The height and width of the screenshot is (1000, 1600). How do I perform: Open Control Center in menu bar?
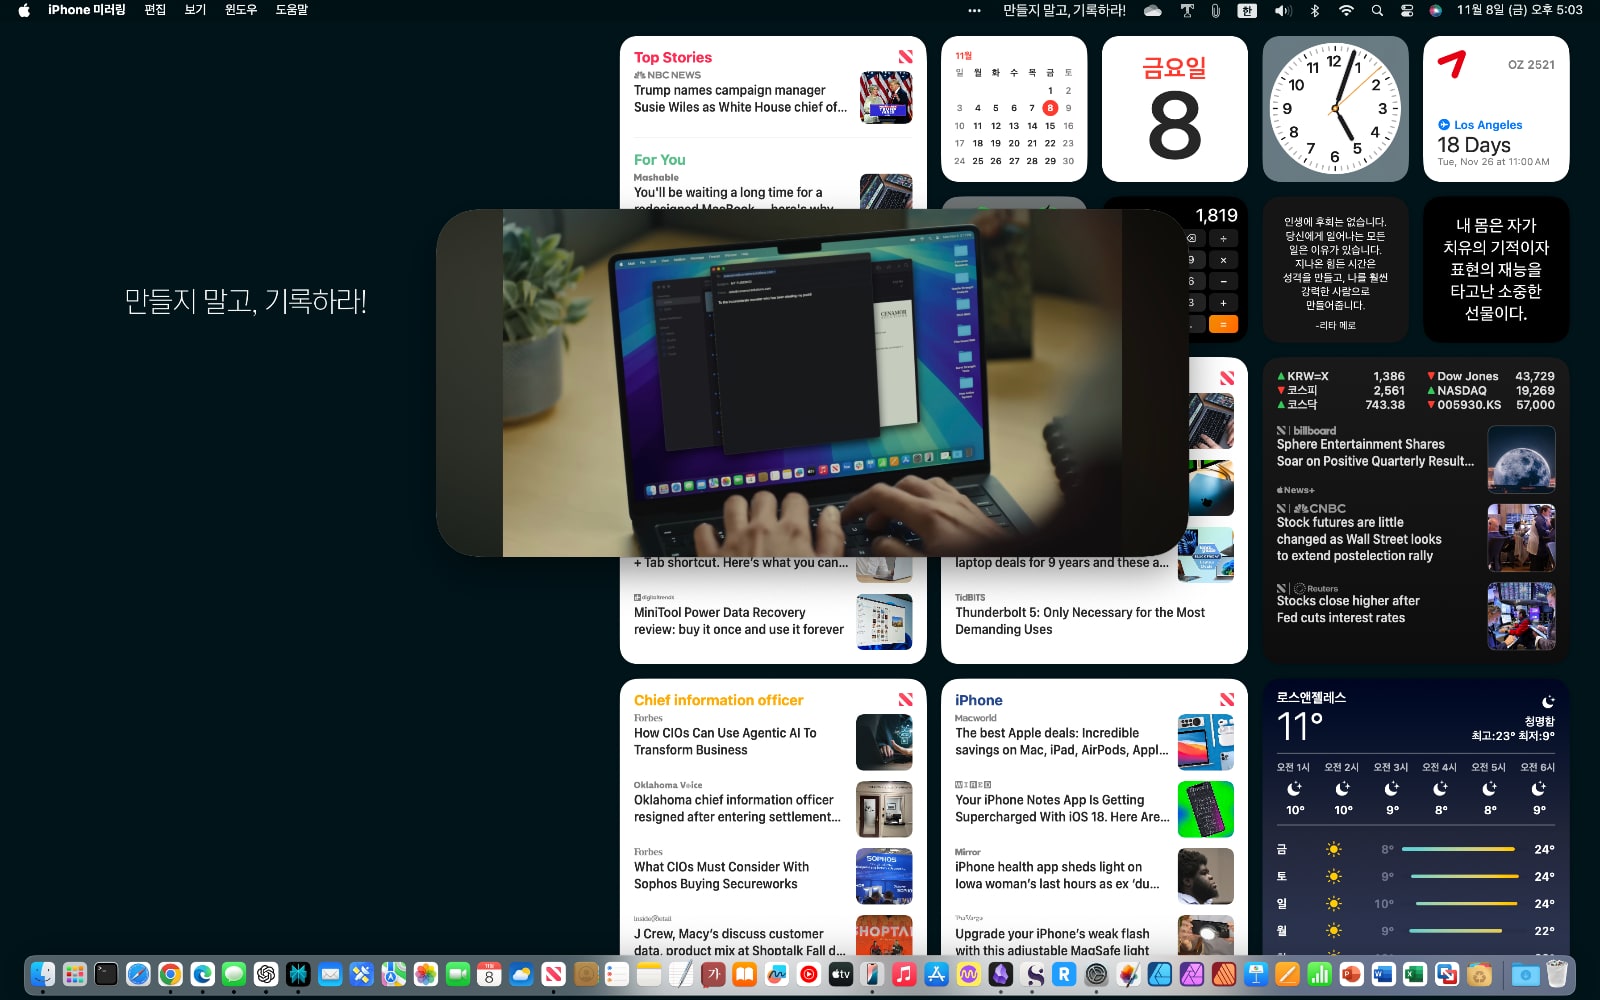[1407, 10]
